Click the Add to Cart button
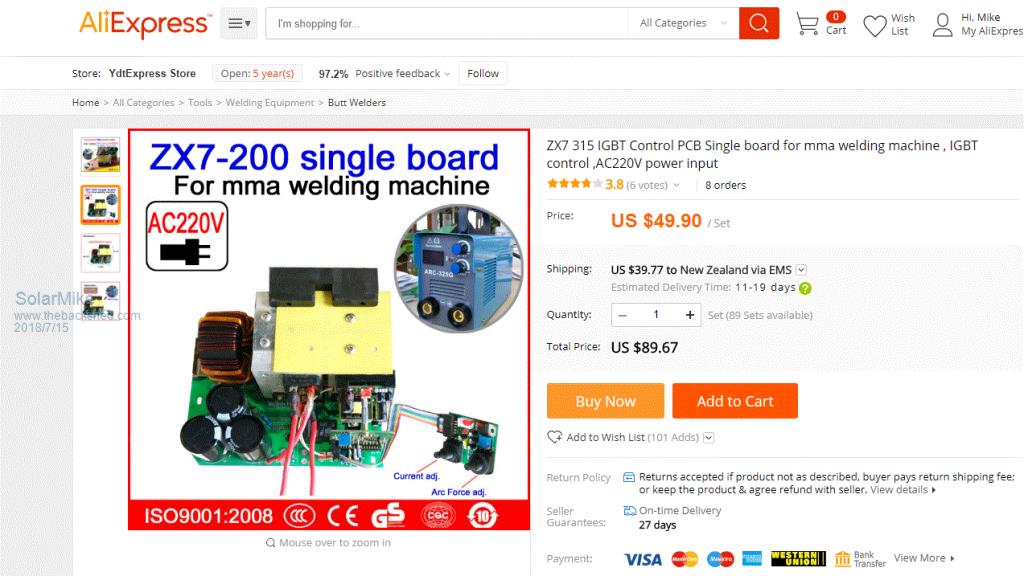The height and width of the screenshot is (576, 1024). [735, 401]
